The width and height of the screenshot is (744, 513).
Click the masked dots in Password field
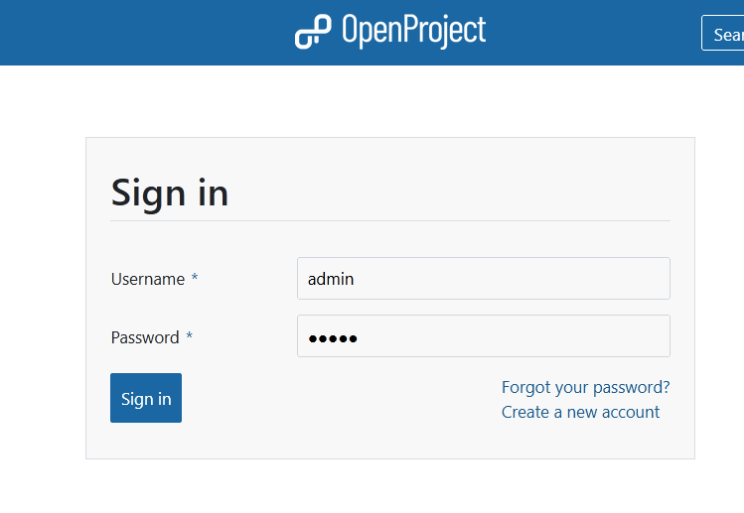(x=333, y=338)
